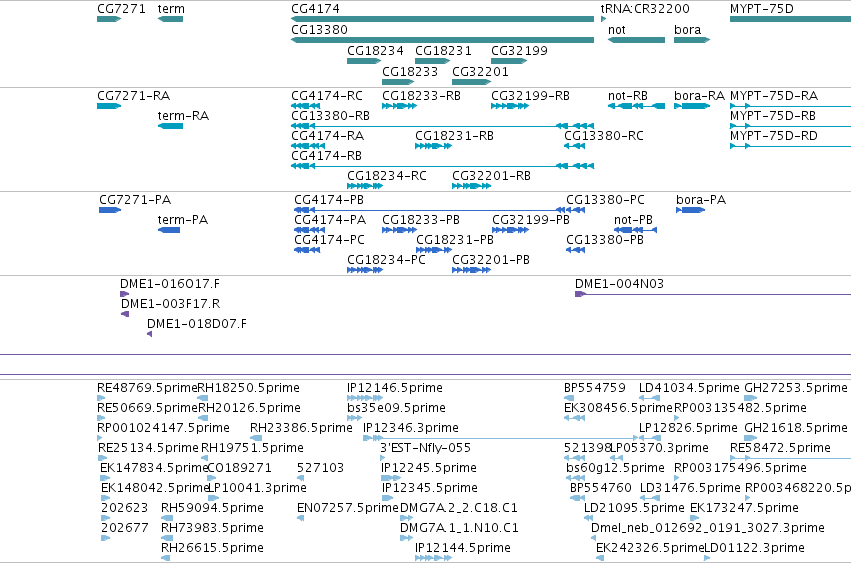The height and width of the screenshot is (563, 851).
Task: Select the CG32201-PB protein feature
Action: [x=471, y=270]
